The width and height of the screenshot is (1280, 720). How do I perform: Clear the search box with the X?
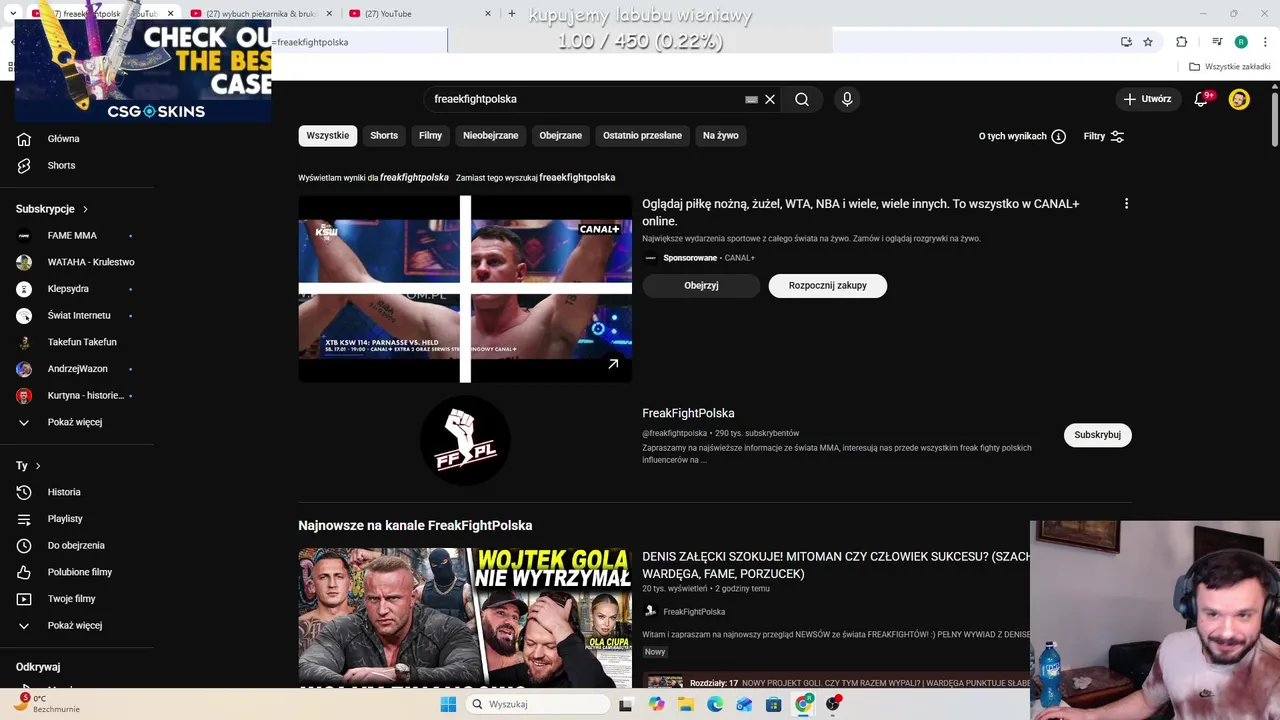click(770, 99)
